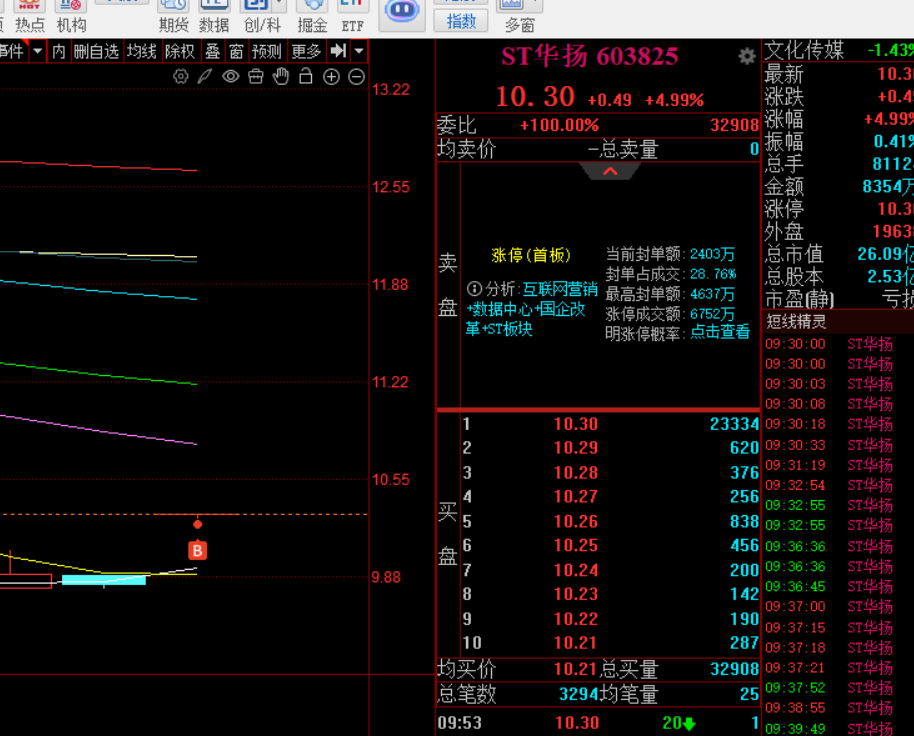Select the cyan candlestick bar on chart

(x=104, y=580)
